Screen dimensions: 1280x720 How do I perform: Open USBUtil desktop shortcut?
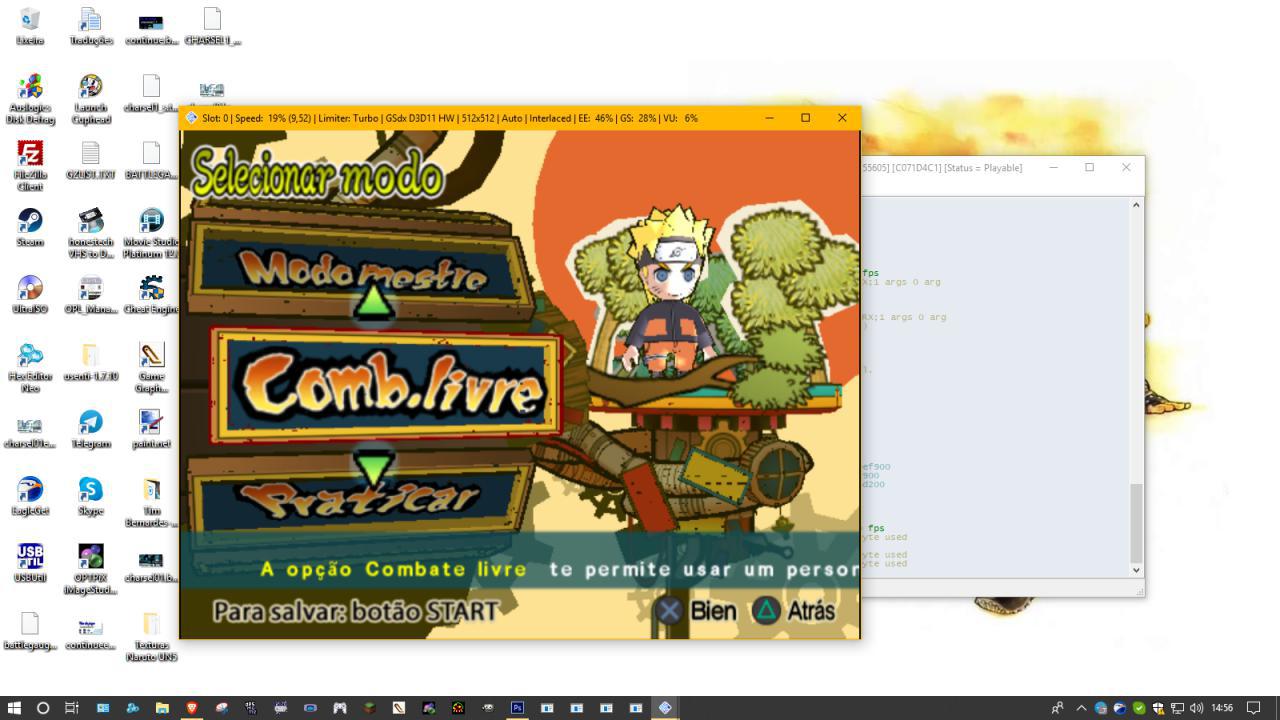[30, 562]
